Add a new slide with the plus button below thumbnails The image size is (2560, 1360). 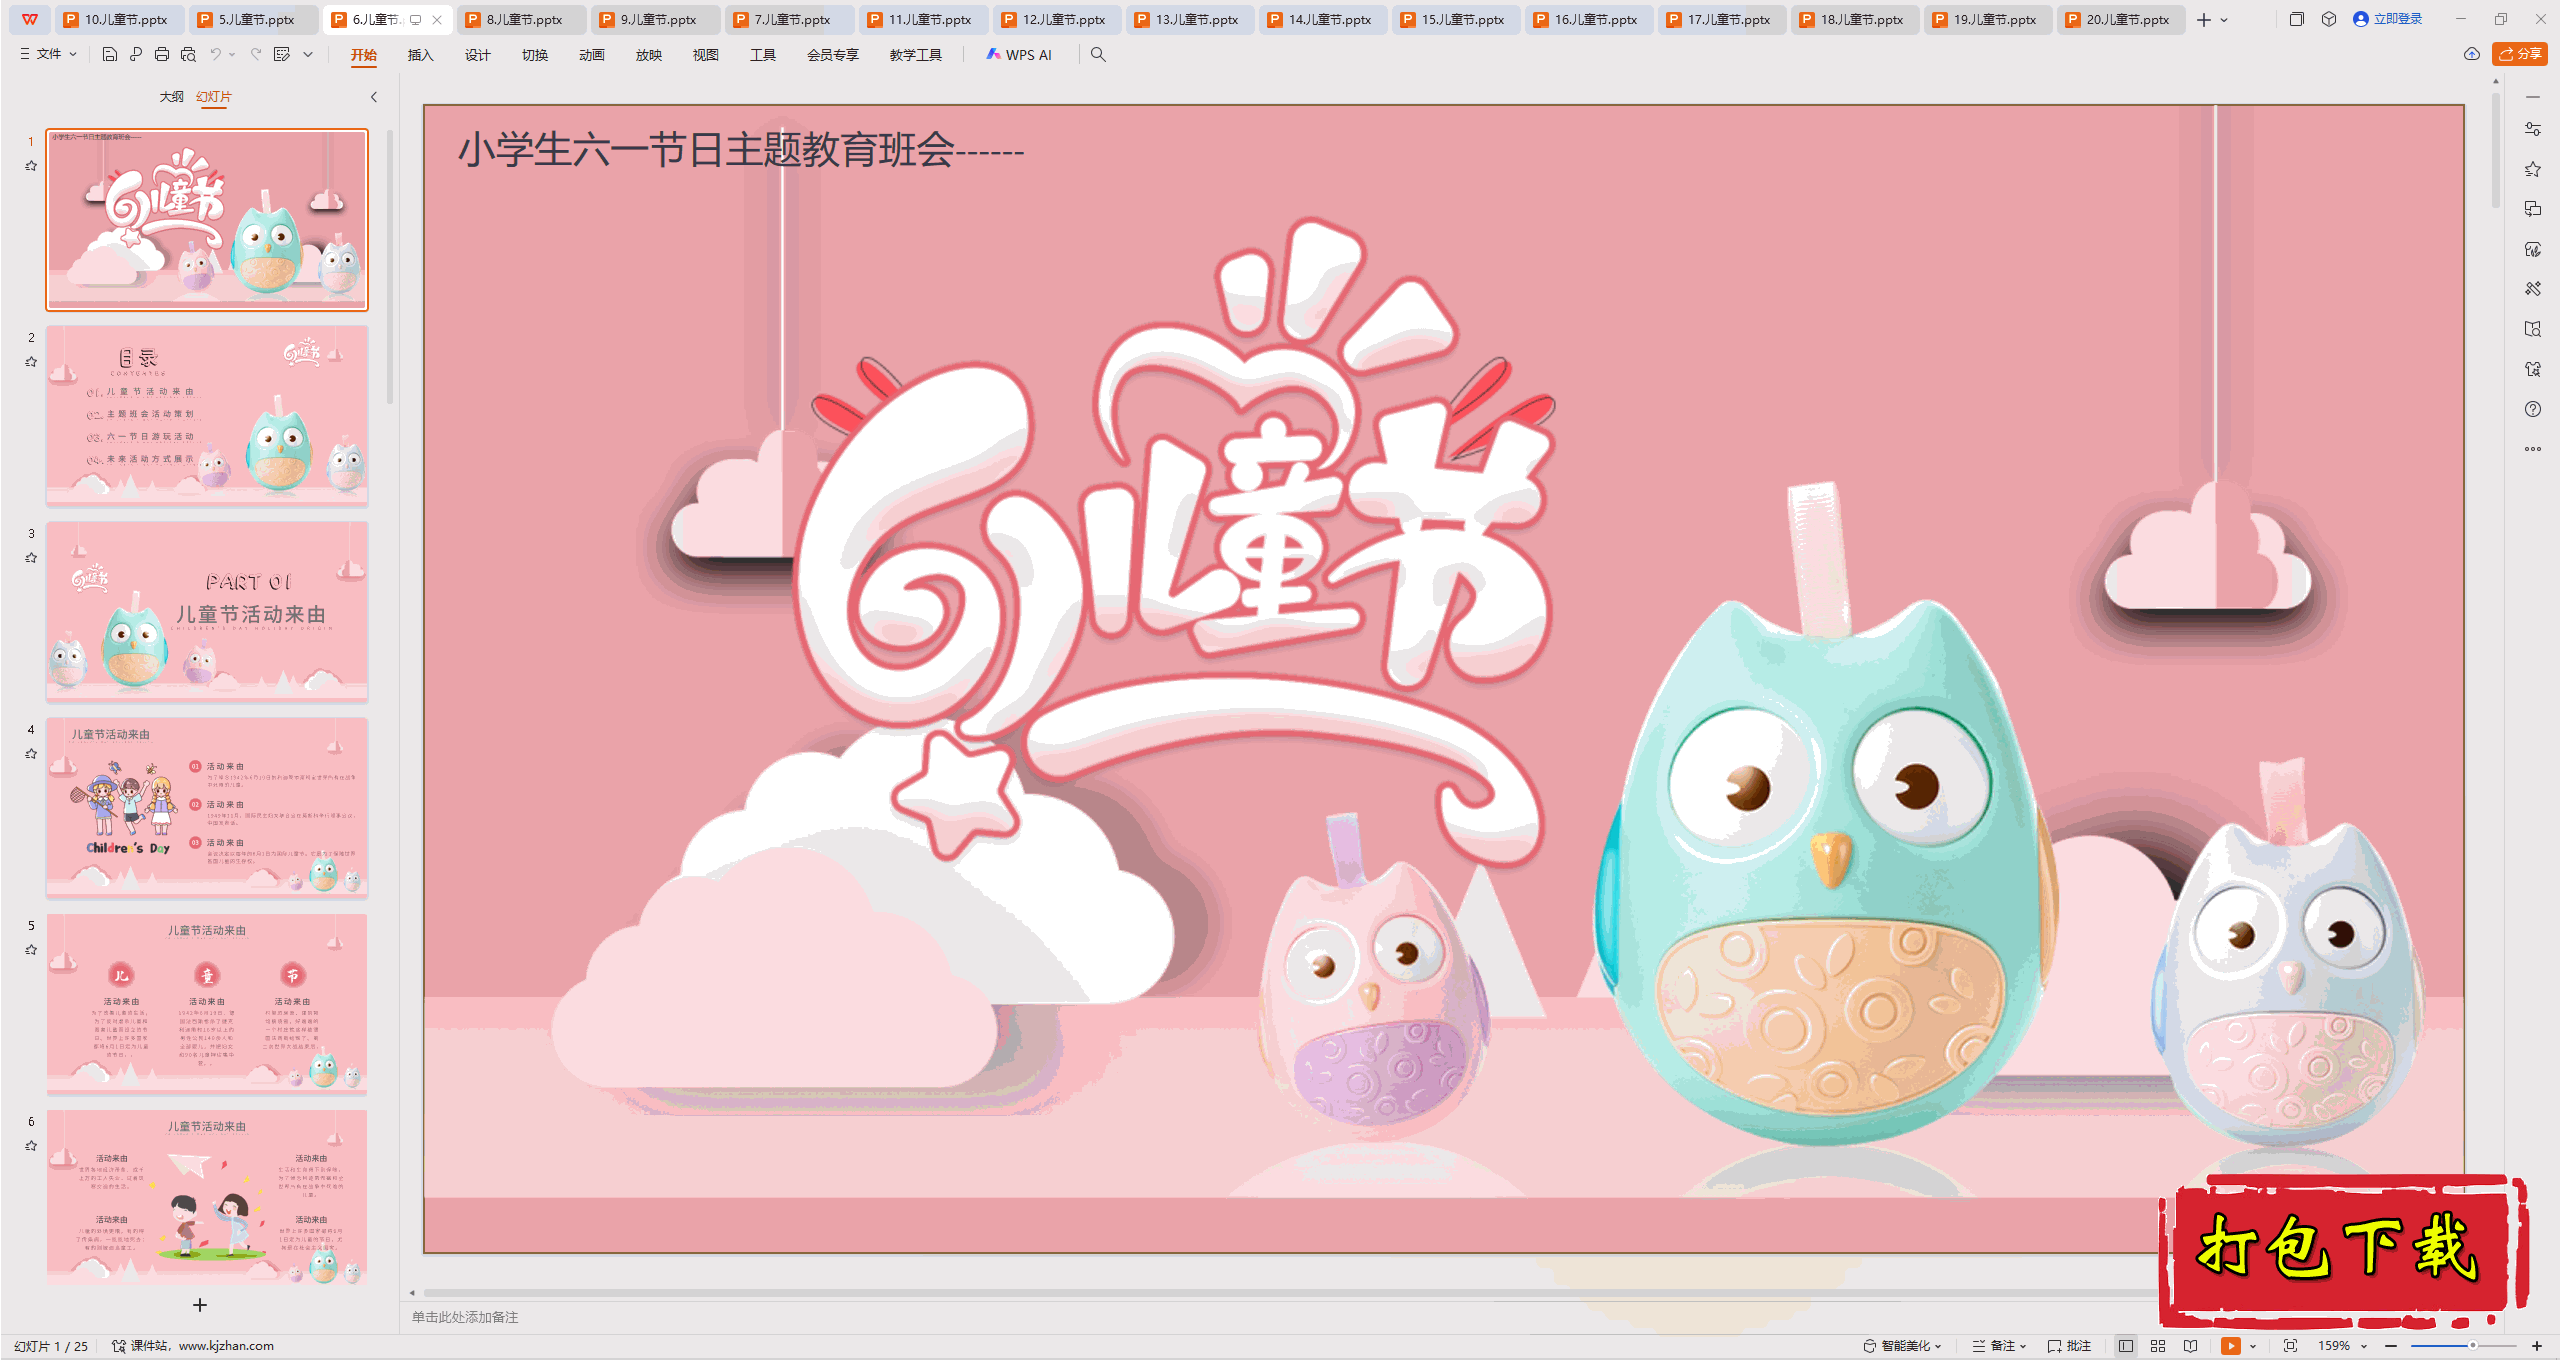point(200,1305)
